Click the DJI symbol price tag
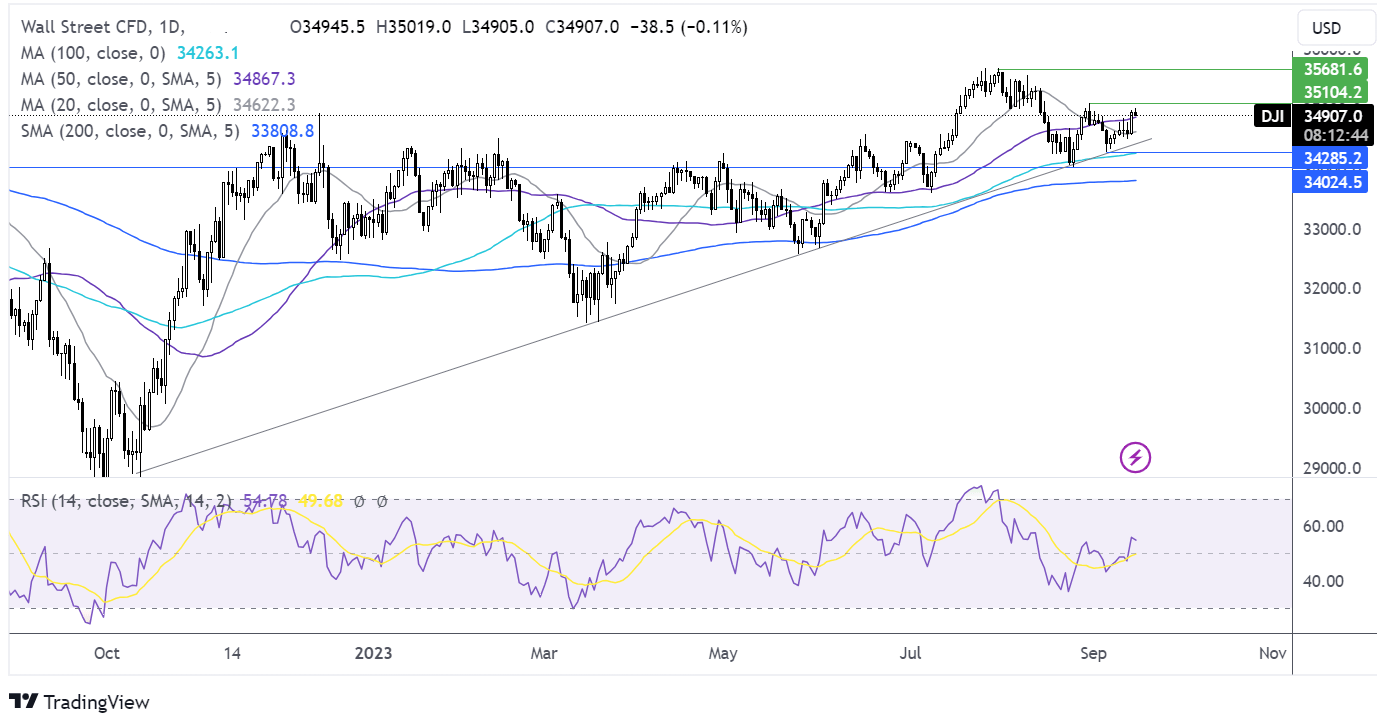1377x722 pixels. point(1272,116)
